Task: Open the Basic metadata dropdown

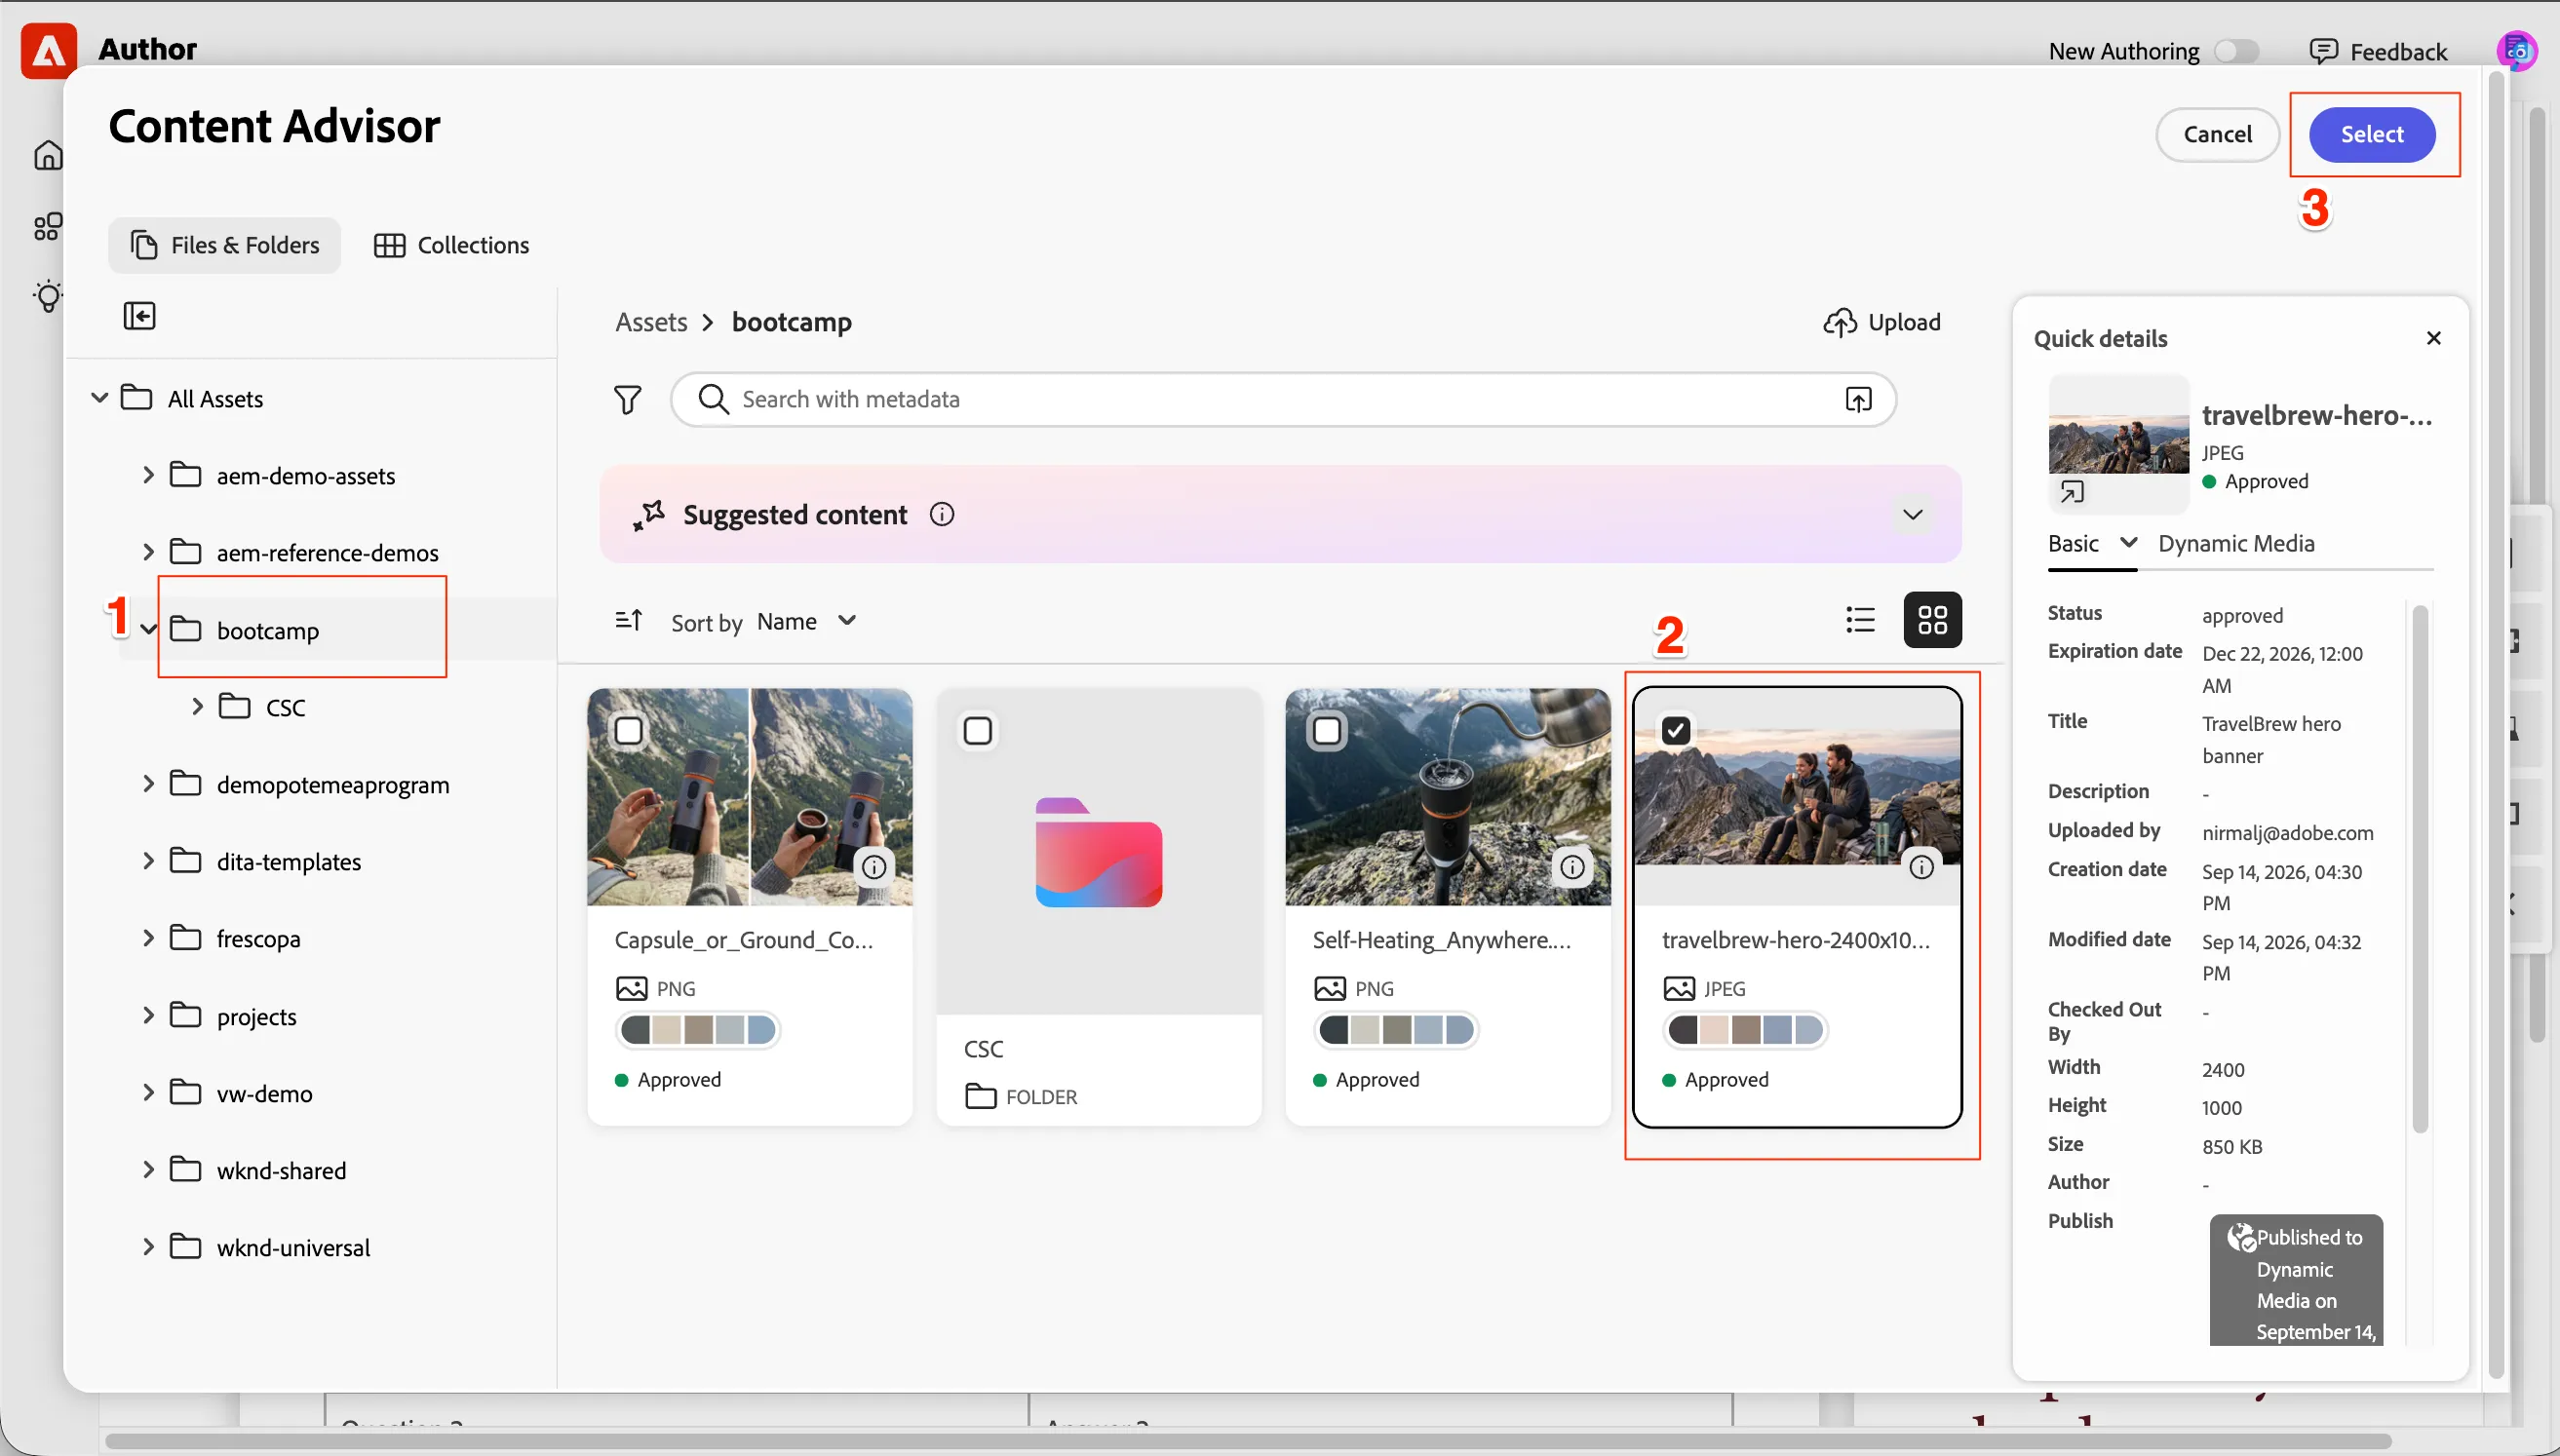Action: click(2092, 543)
